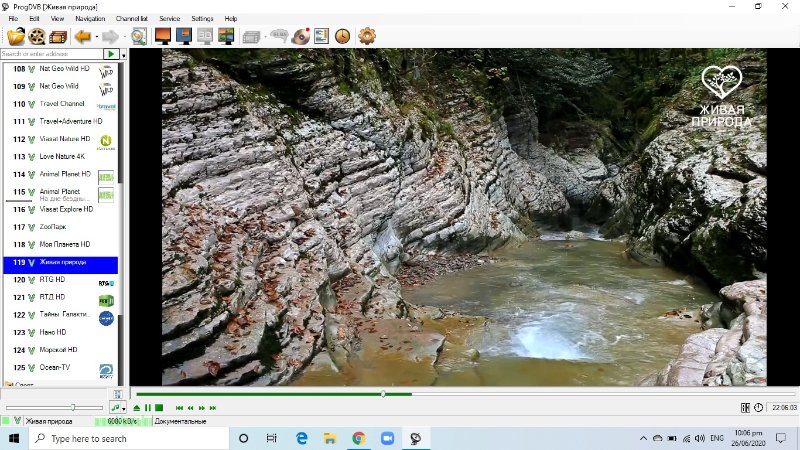This screenshot has height=450, width=800.
Task: Open the View menu
Action: pos(57,18)
